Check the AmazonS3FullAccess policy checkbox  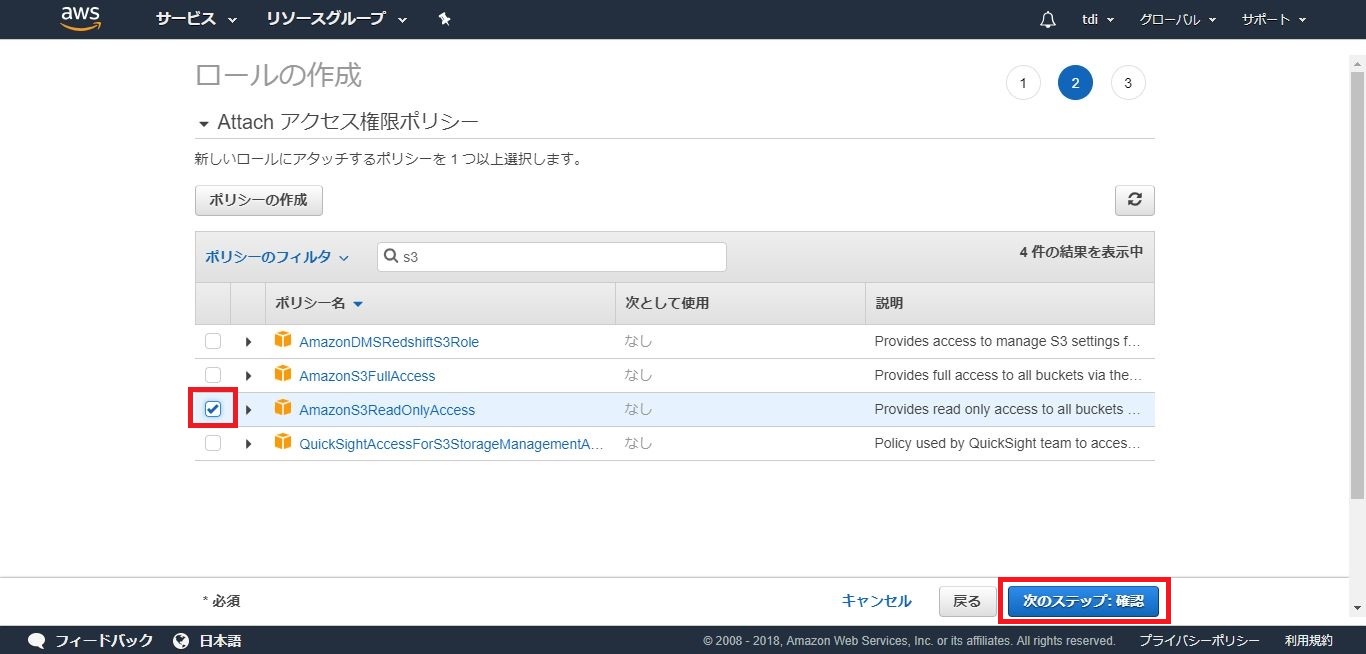pyautogui.click(x=213, y=375)
